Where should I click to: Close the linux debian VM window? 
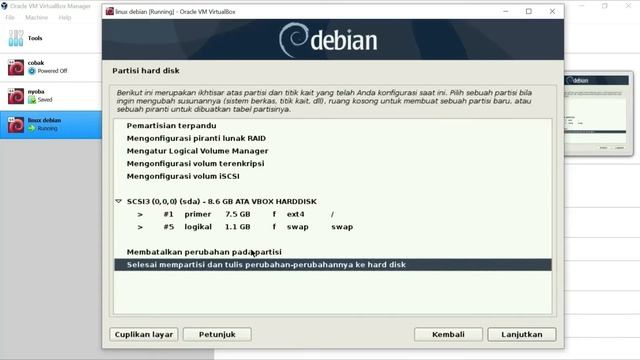tap(552, 11)
